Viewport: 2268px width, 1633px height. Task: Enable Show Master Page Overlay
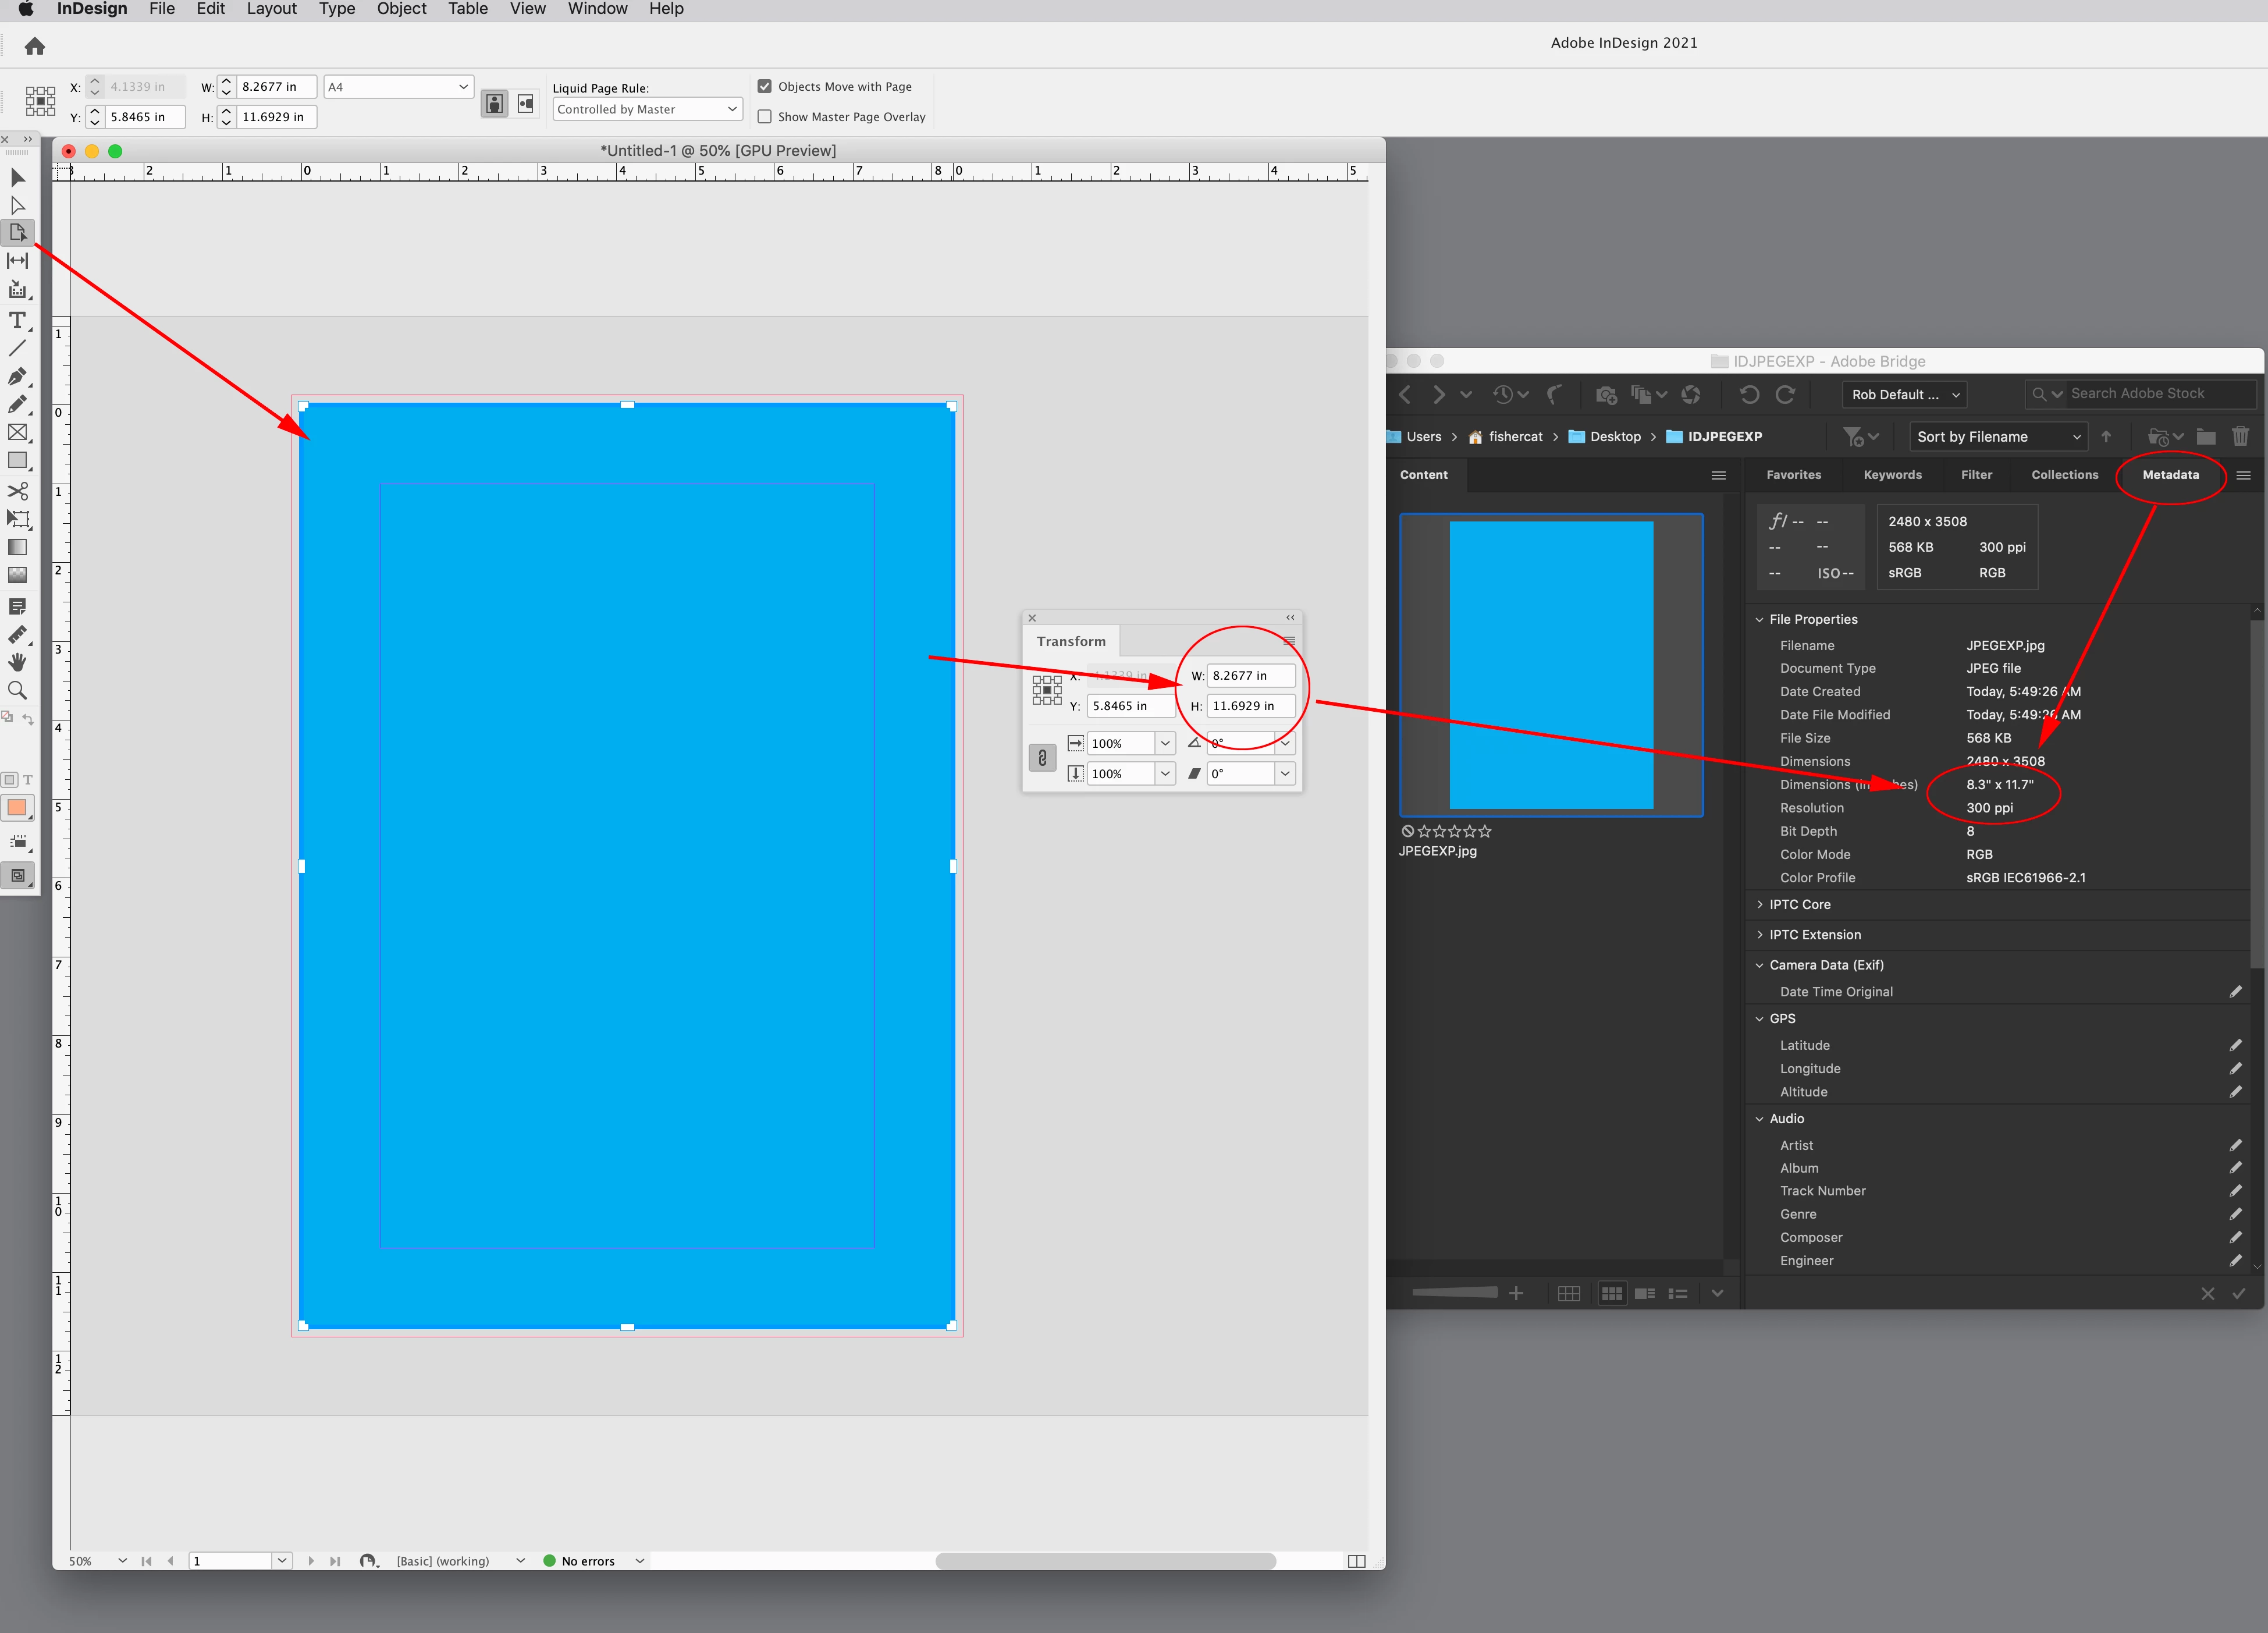(765, 117)
